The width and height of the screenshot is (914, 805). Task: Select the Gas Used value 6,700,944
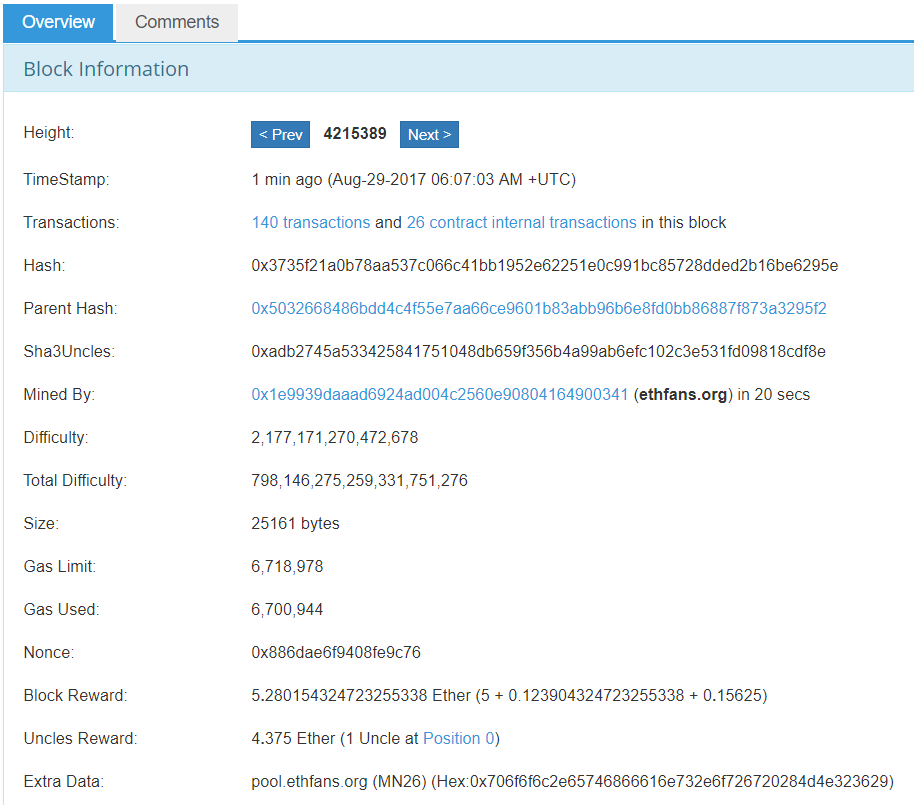(287, 610)
